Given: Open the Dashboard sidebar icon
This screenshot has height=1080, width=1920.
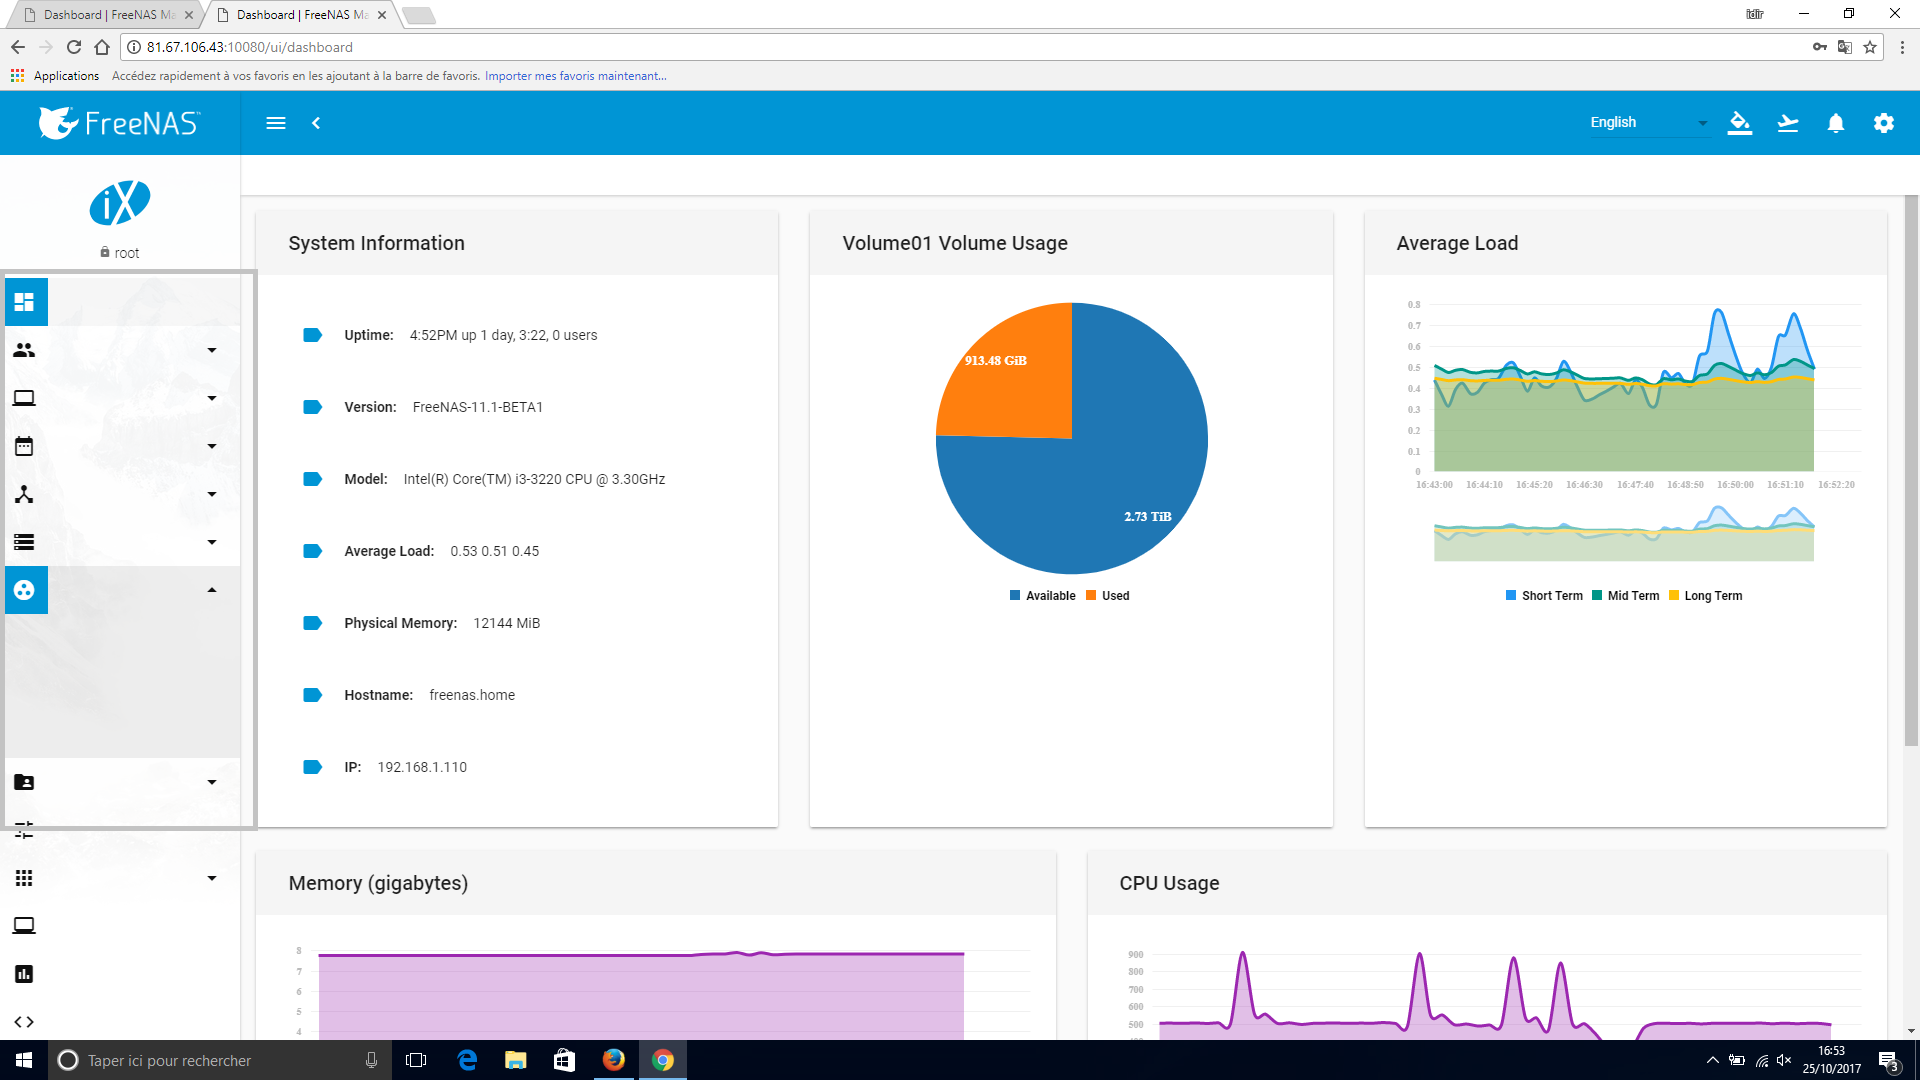Looking at the screenshot, I should coord(25,302).
